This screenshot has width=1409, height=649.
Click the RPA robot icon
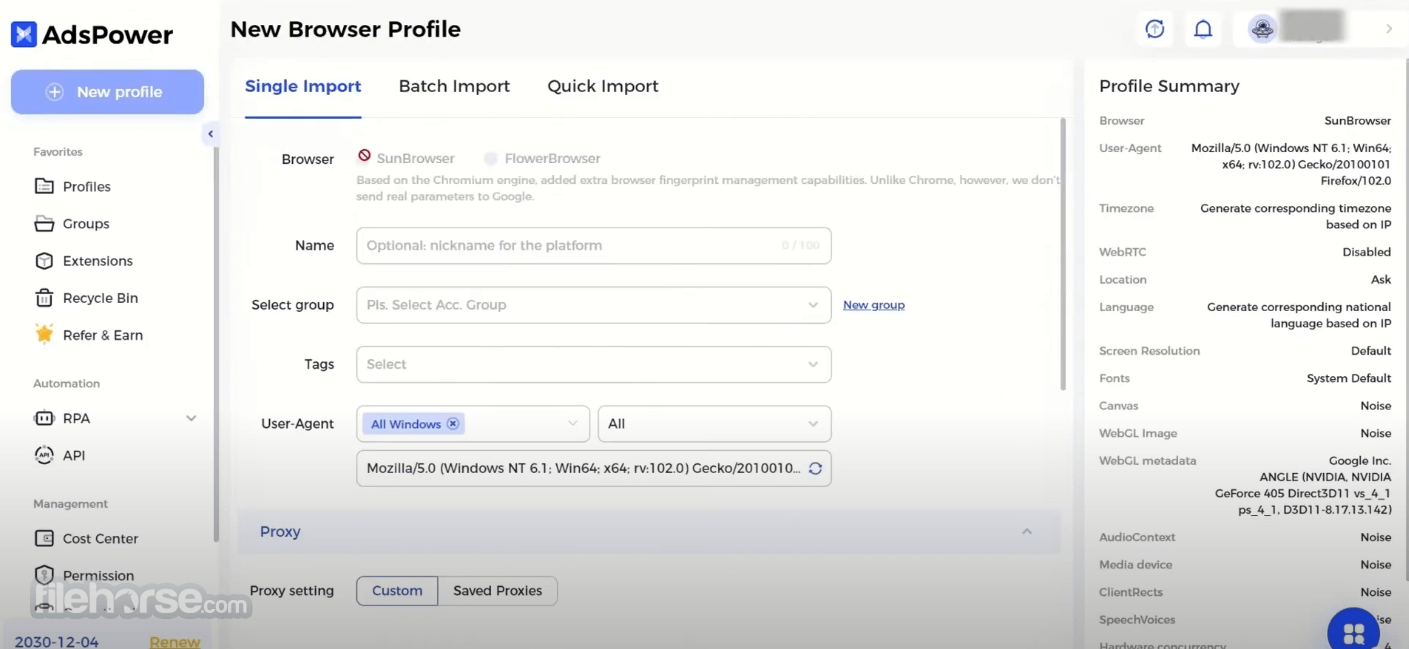coord(44,418)
